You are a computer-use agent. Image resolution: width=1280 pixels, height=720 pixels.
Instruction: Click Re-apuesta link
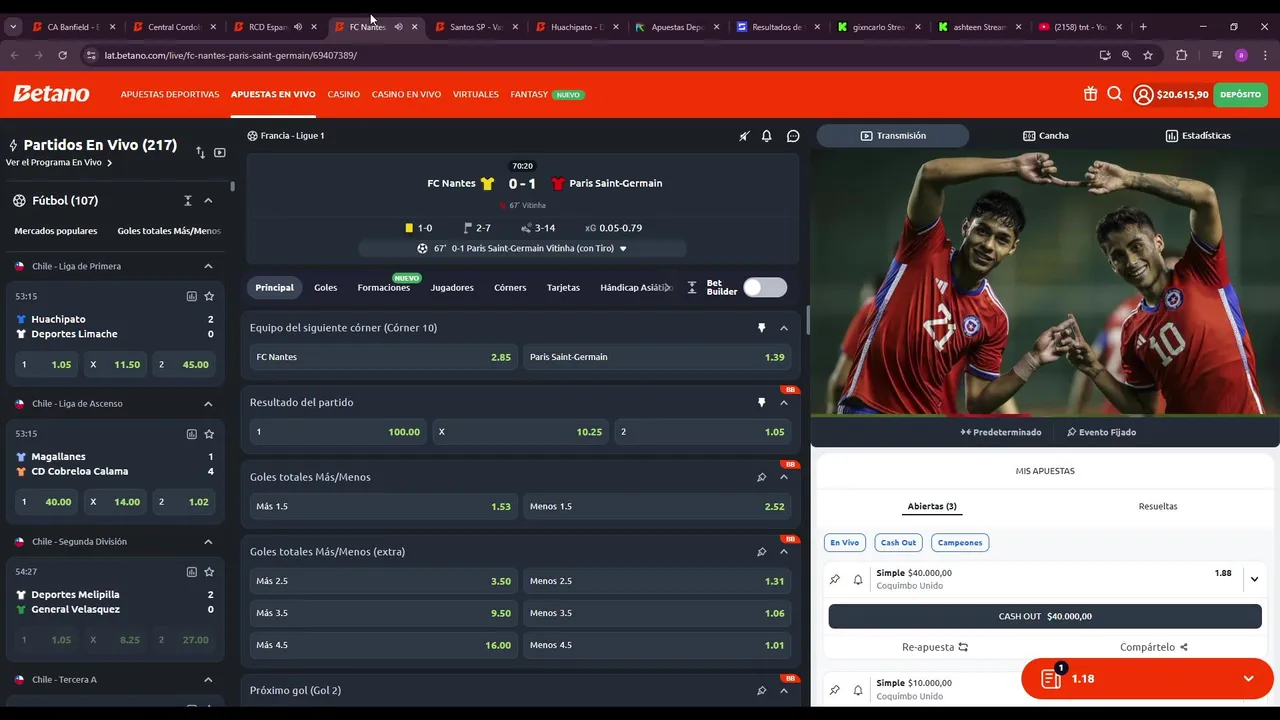point(935,647)
